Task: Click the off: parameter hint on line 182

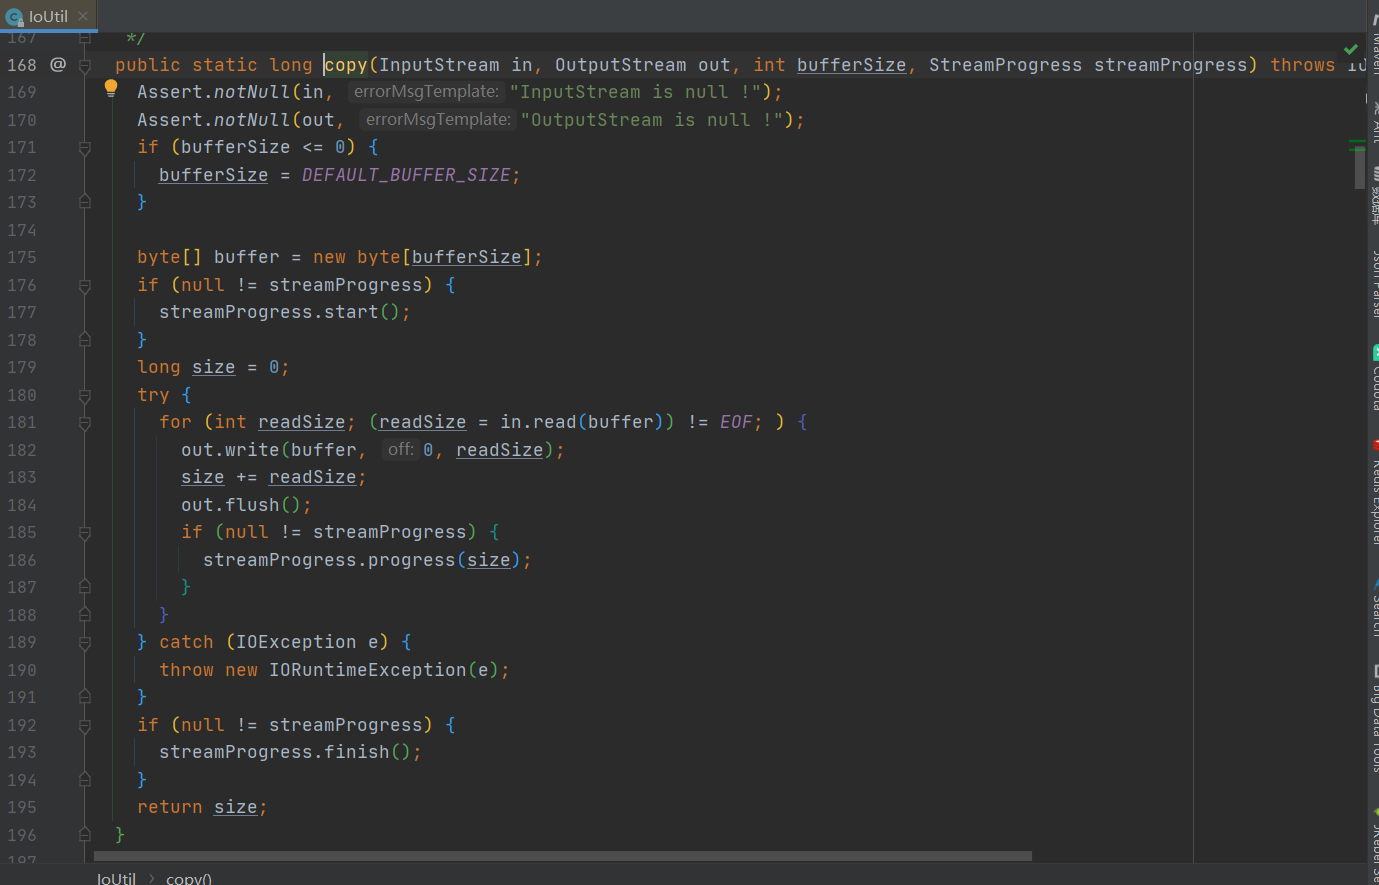Action: click(x=401, y=450)
